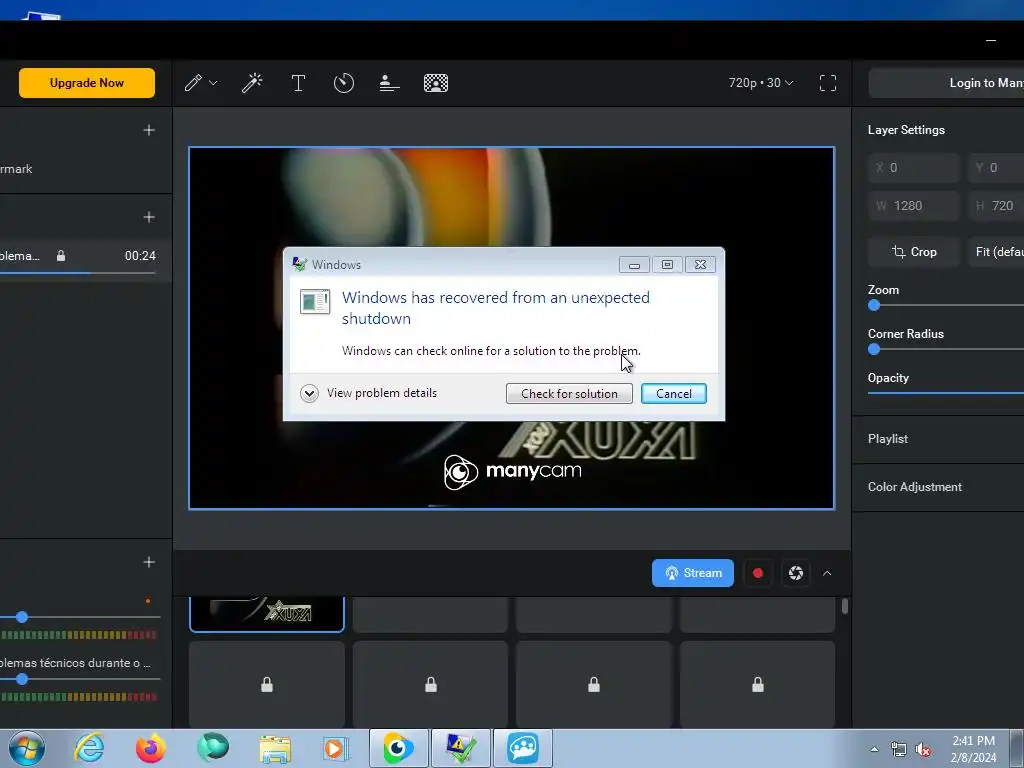Screen dimensions: 1024x768
Task: Add audio source with the bottom-left plus
Action: 149,562
